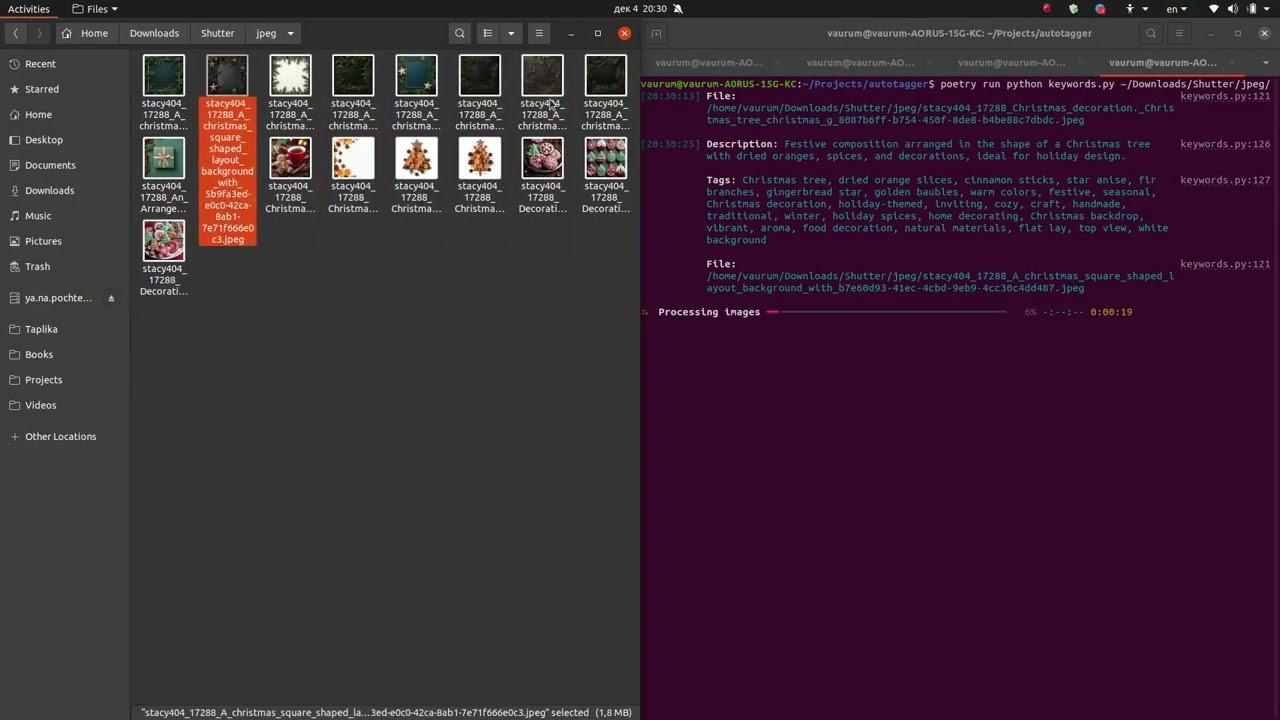Open search in the Files window
This screenshot has height=720, width=1280.
tap(459, 33)
